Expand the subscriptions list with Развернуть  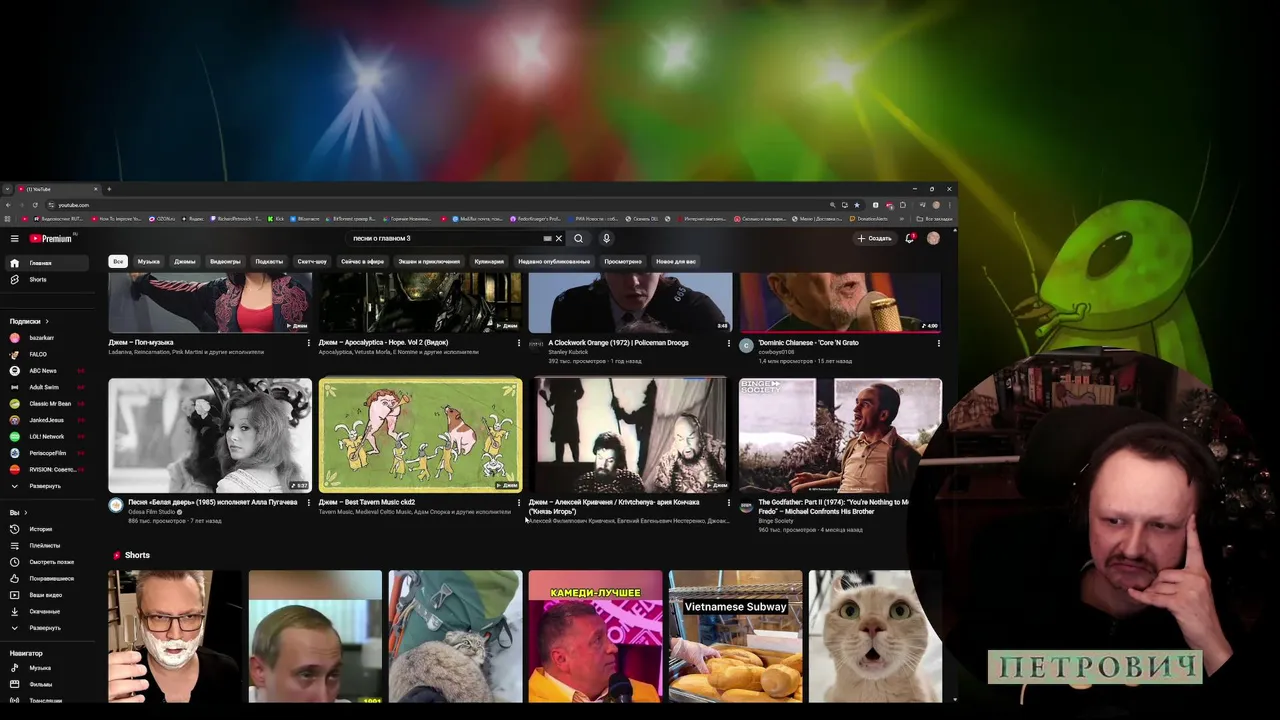(x=45, y=486)
